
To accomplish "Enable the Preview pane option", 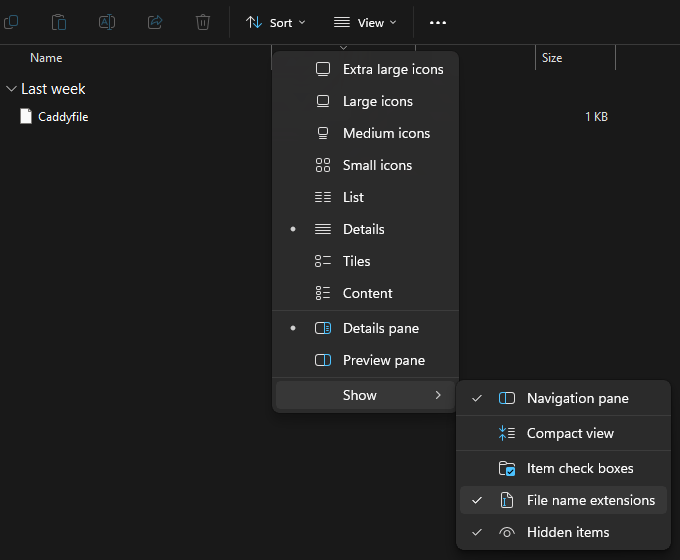I will click(x=365, y=360).
